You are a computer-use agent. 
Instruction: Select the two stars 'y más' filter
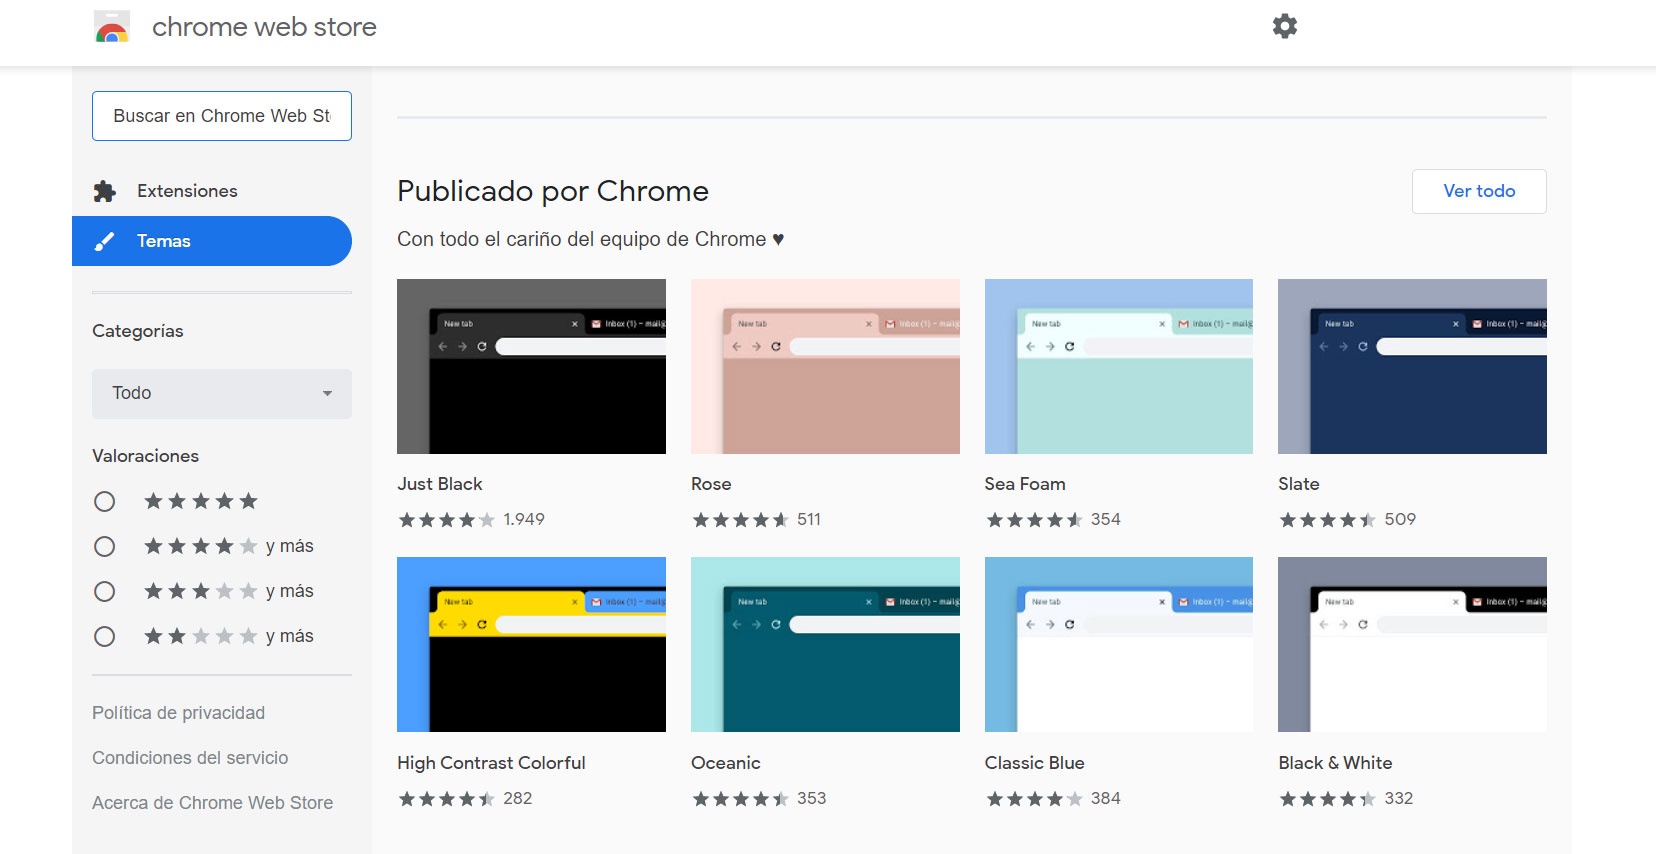tap(104, 636)
